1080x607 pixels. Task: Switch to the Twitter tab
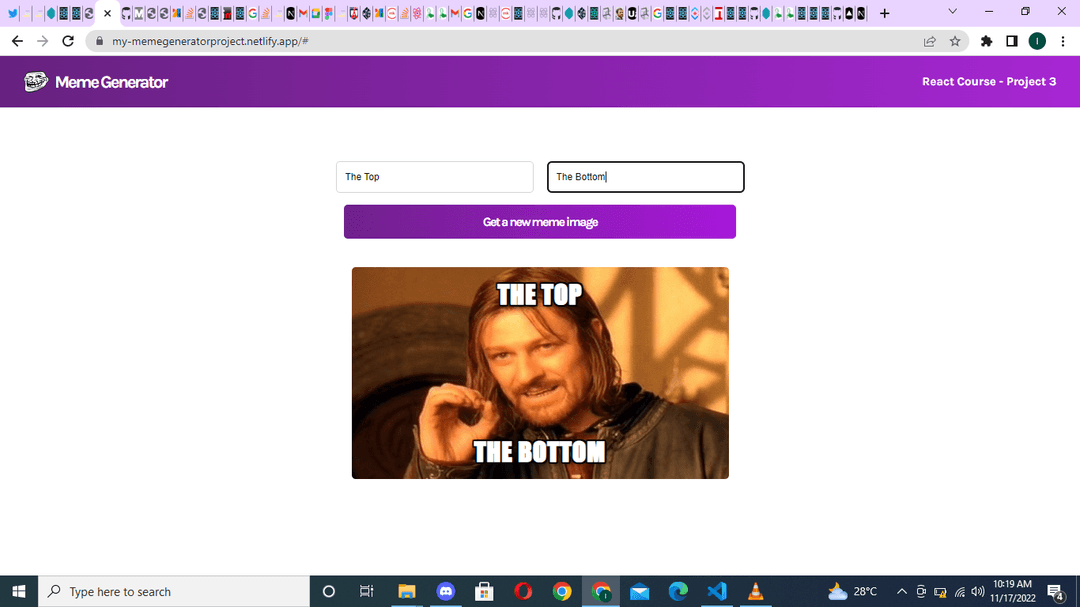[12, 13]
